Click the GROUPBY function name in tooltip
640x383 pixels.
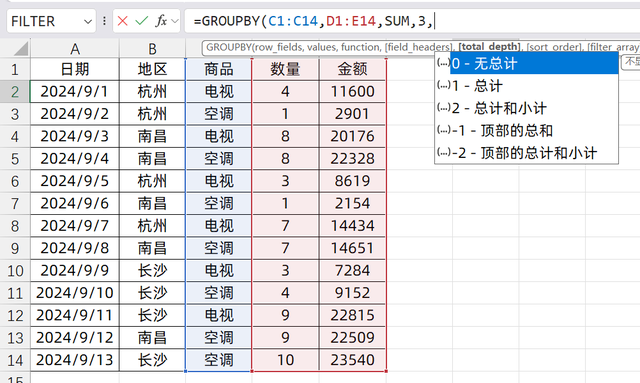pos(228,47)
